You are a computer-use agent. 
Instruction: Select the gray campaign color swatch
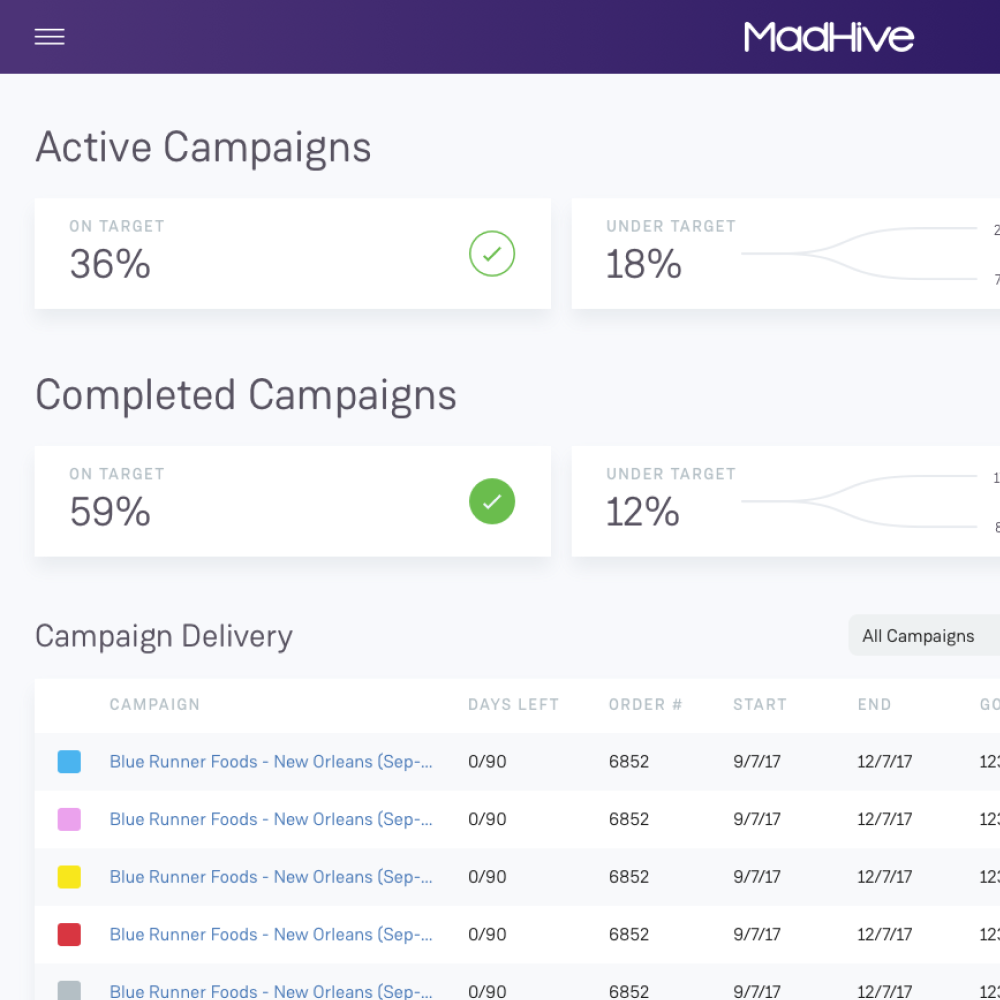(69, 990)
